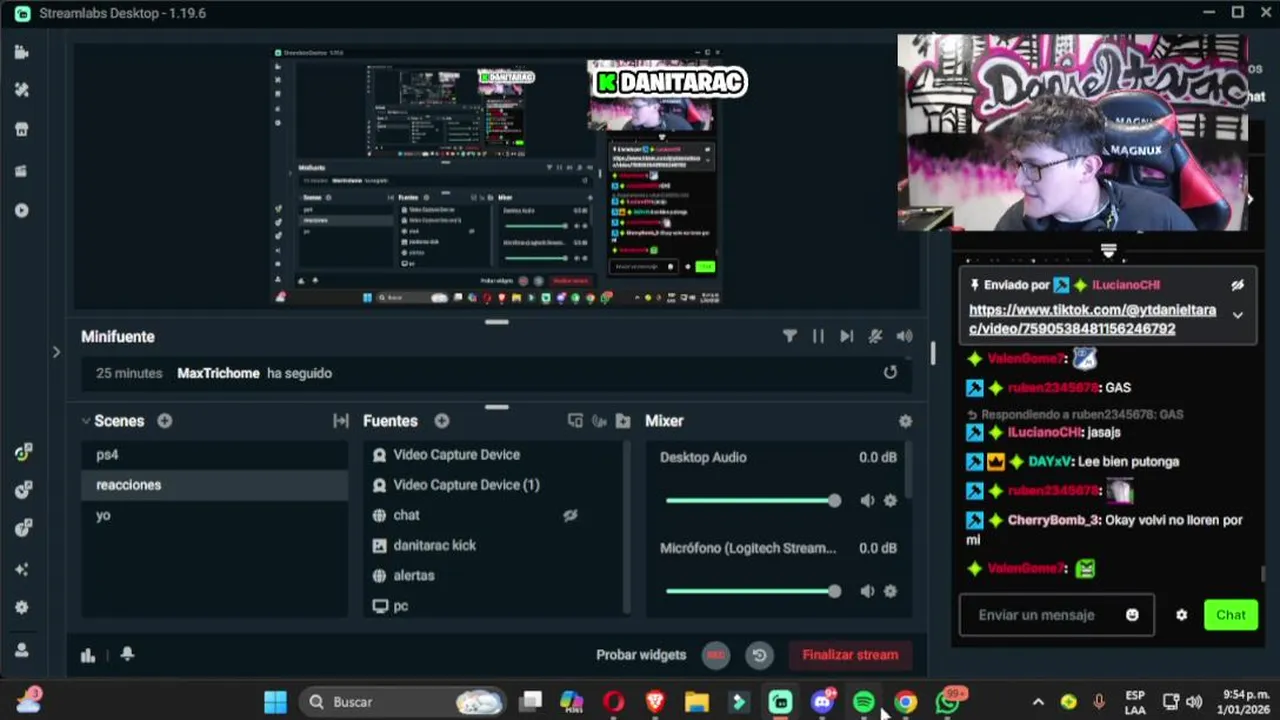1280x720 pixels.
Task: Open Google Chrome from the taskbar
Action: pos(905,702)
